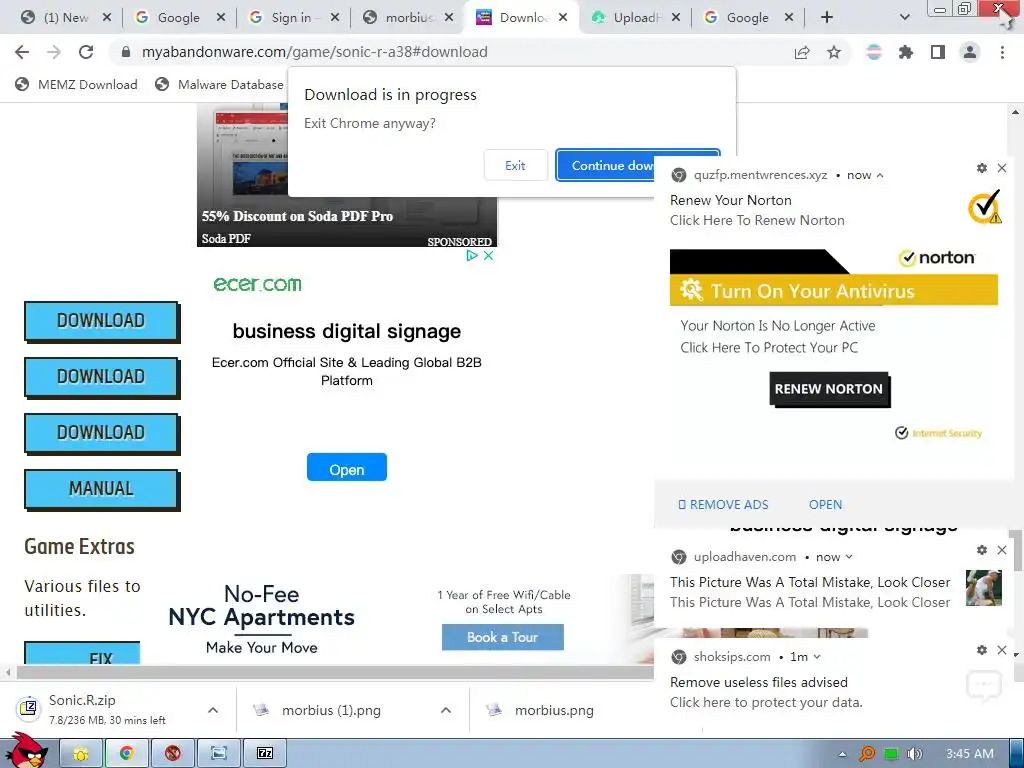
Task: Open the 7-Zip taskbar icon
Action: (265, 754)
